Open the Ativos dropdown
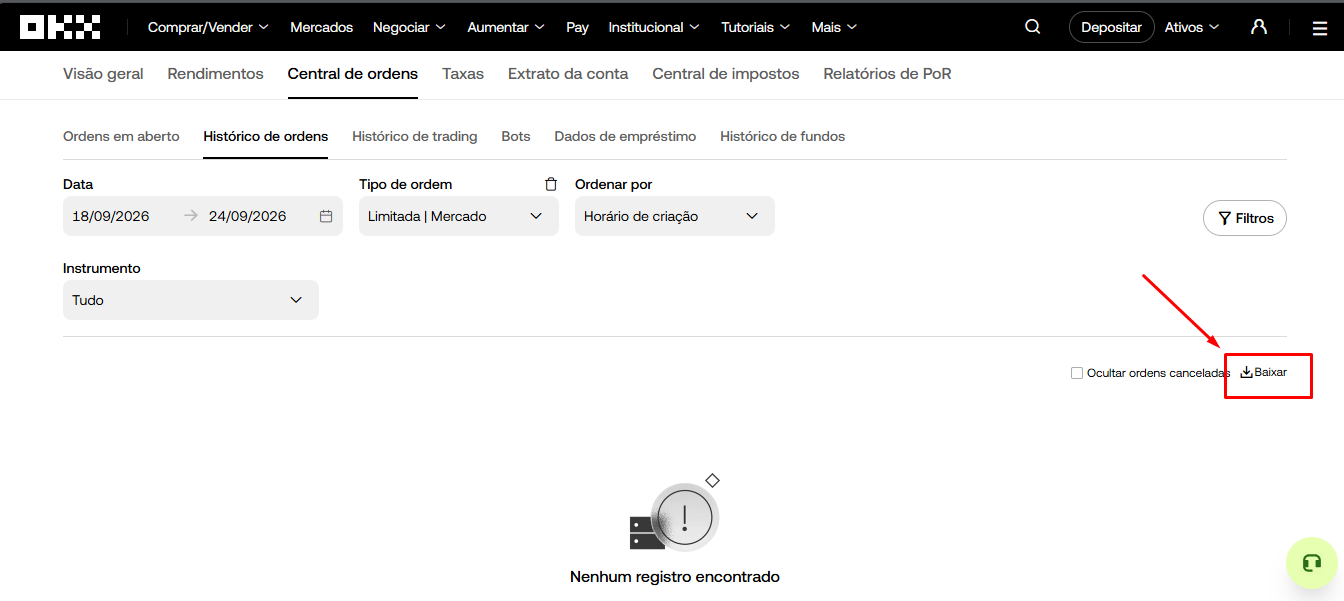This screenshot has height=601, width=1344. (1192, 27)
